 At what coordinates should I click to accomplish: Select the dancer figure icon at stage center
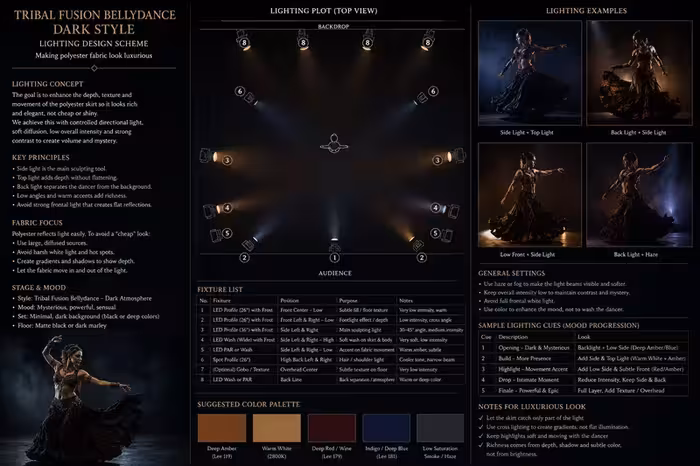tap(334, 144)
